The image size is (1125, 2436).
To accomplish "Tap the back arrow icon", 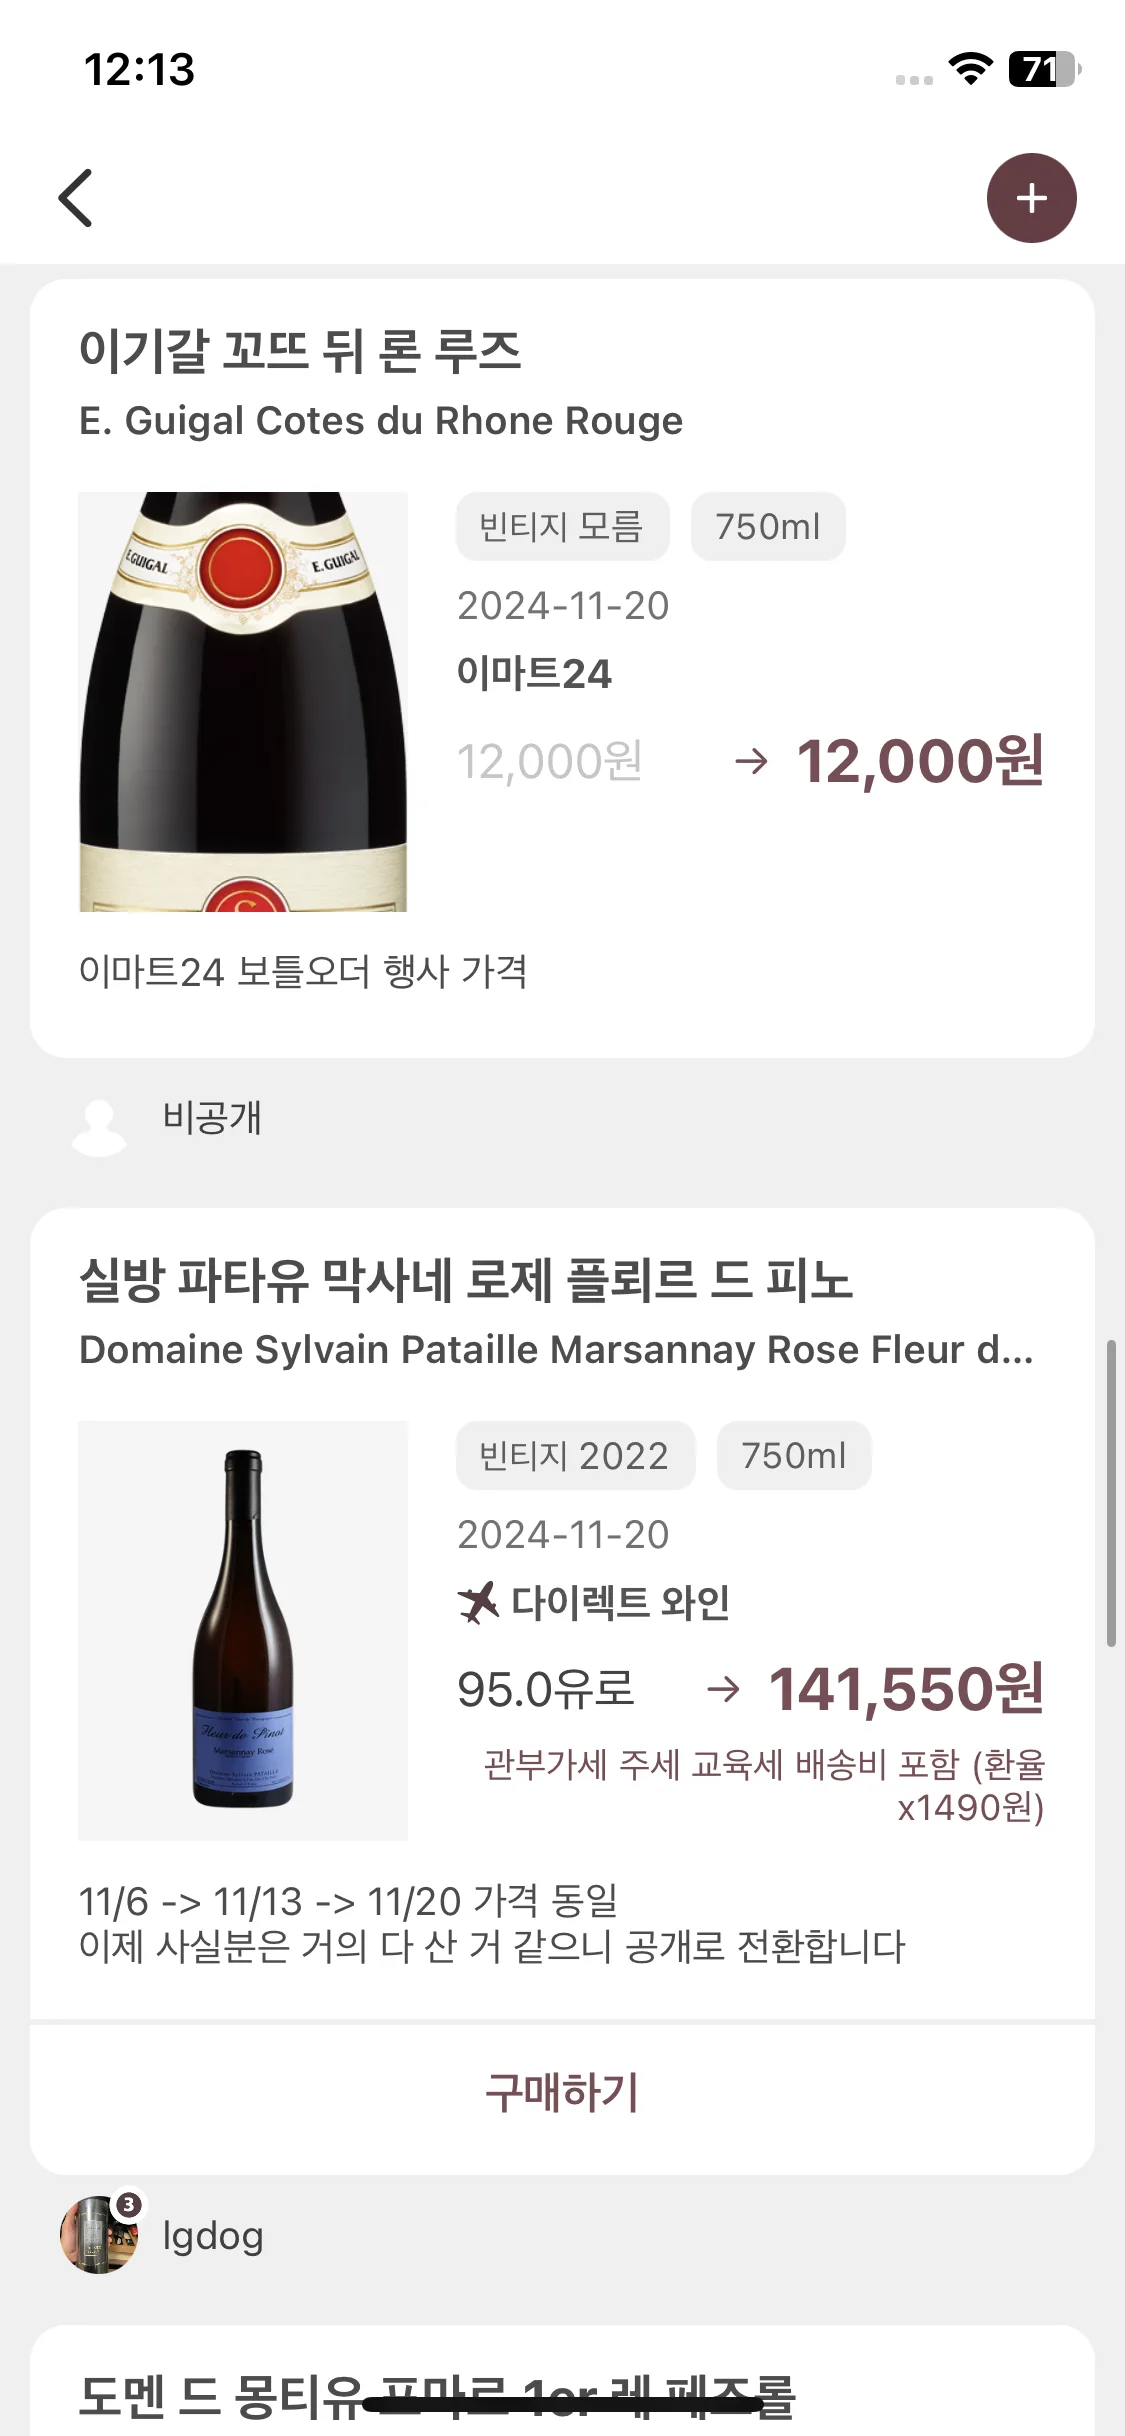I will (x=76, y=198).
